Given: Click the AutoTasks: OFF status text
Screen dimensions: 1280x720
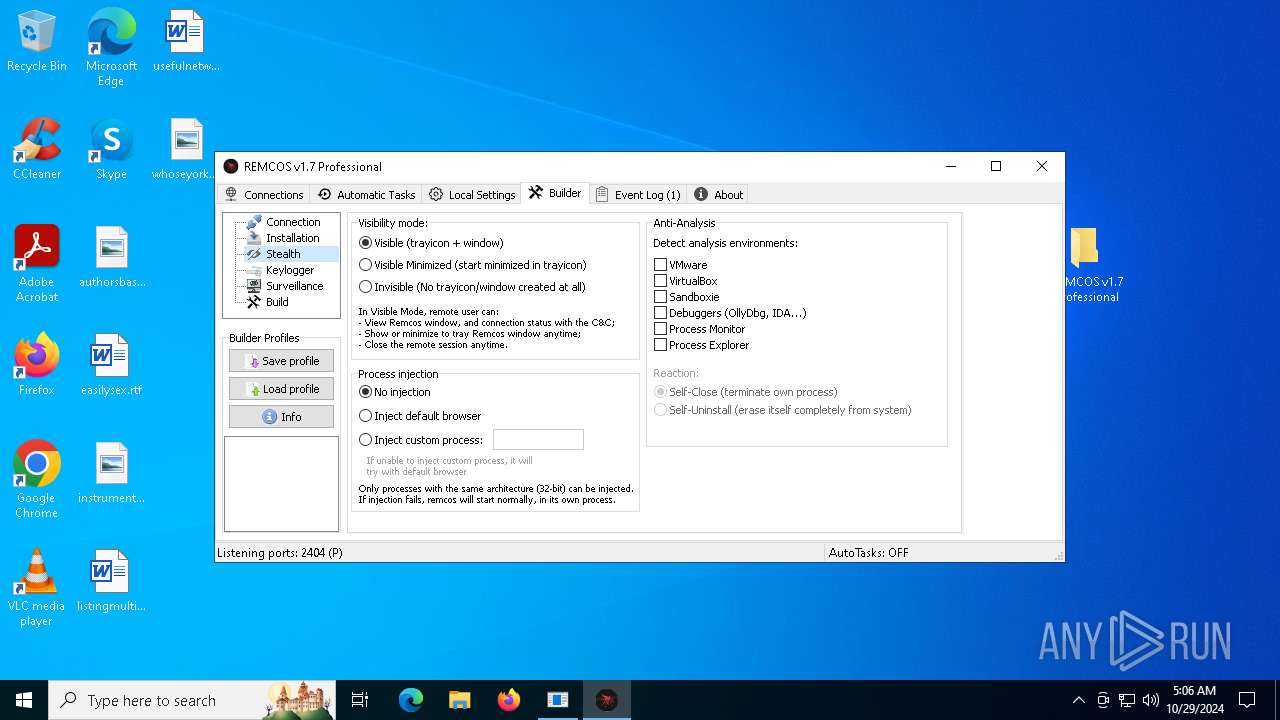Looking at the screenshot, I should point(868,553).
